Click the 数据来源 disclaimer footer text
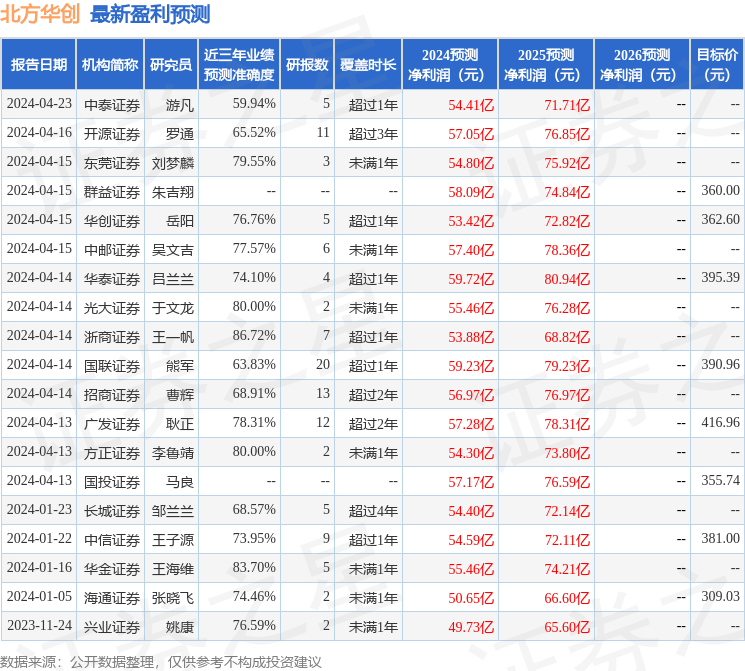This screenshot has height=671, width=745. click(161, 661)
